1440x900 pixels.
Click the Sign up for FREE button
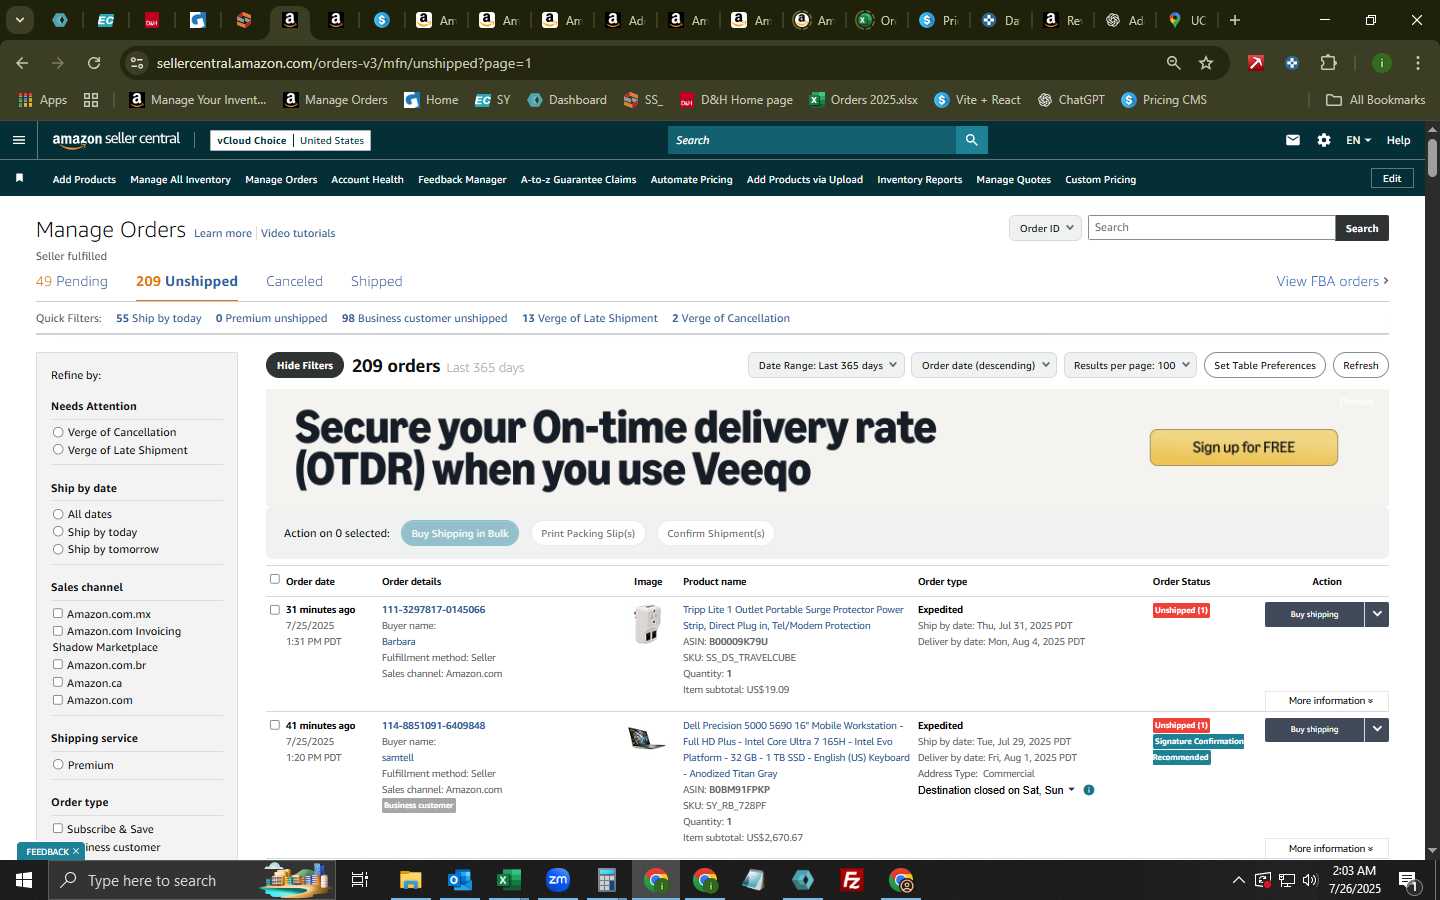point(1243,447)
